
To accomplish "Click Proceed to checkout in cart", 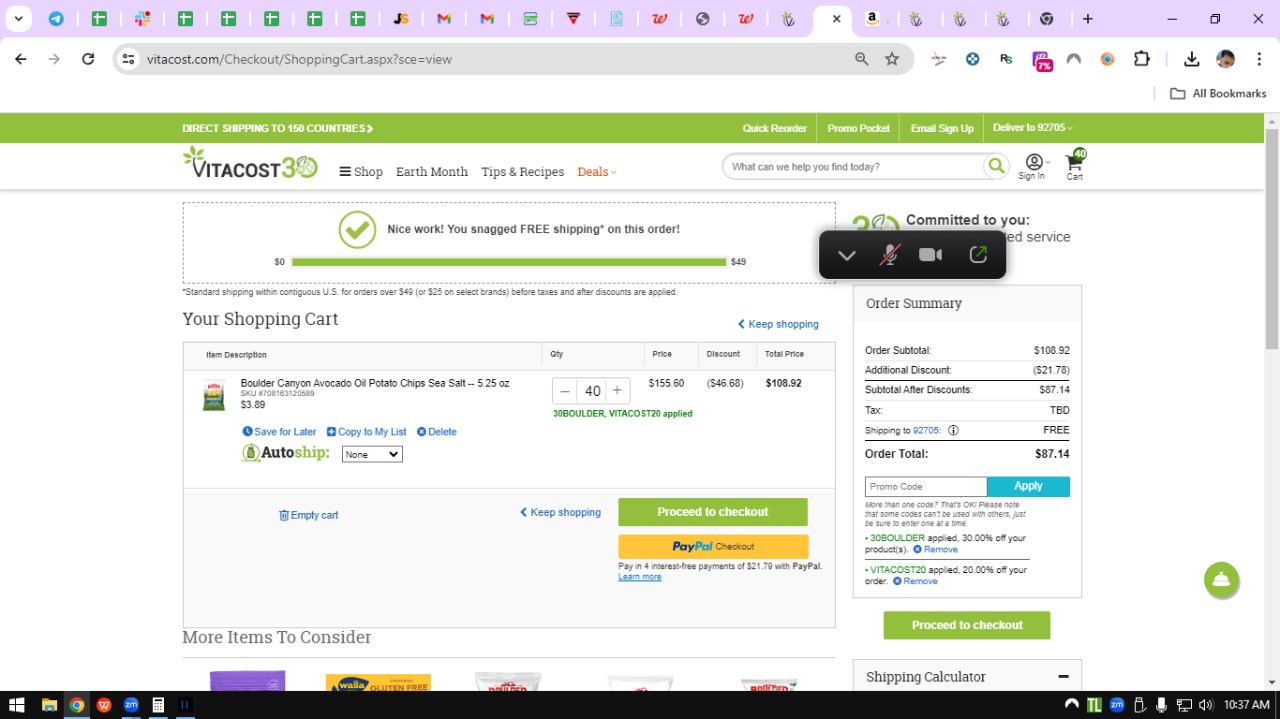I will click(713, 512).
